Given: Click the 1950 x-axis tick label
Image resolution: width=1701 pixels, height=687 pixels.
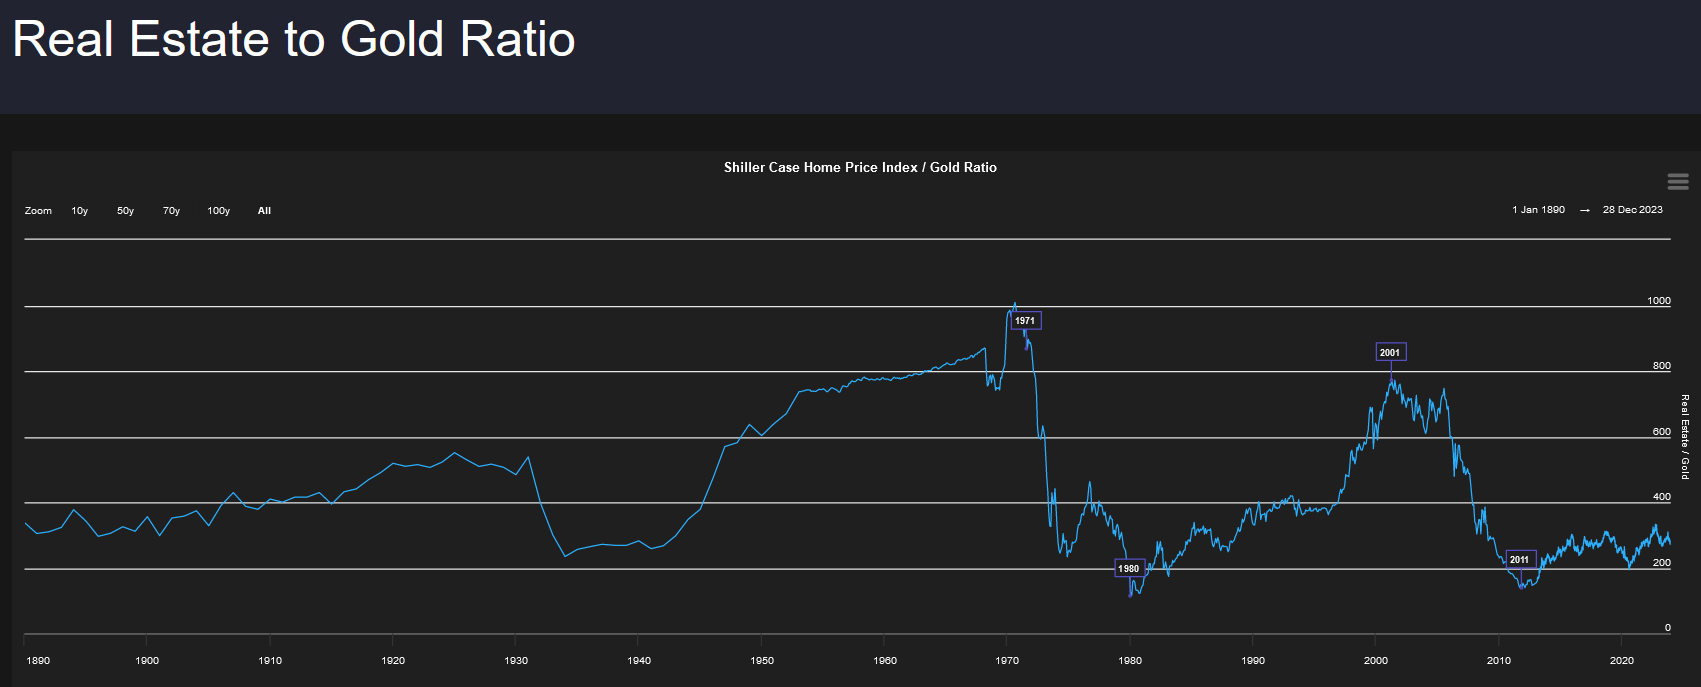Looking at the screenshot, I should click(762, 660).
